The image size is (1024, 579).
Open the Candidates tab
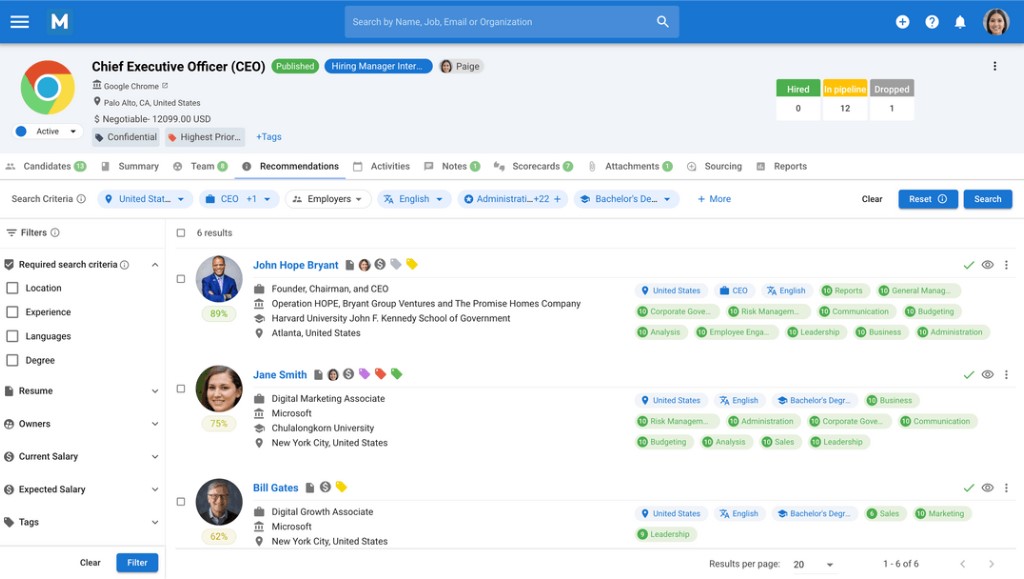tap(46, 166)
